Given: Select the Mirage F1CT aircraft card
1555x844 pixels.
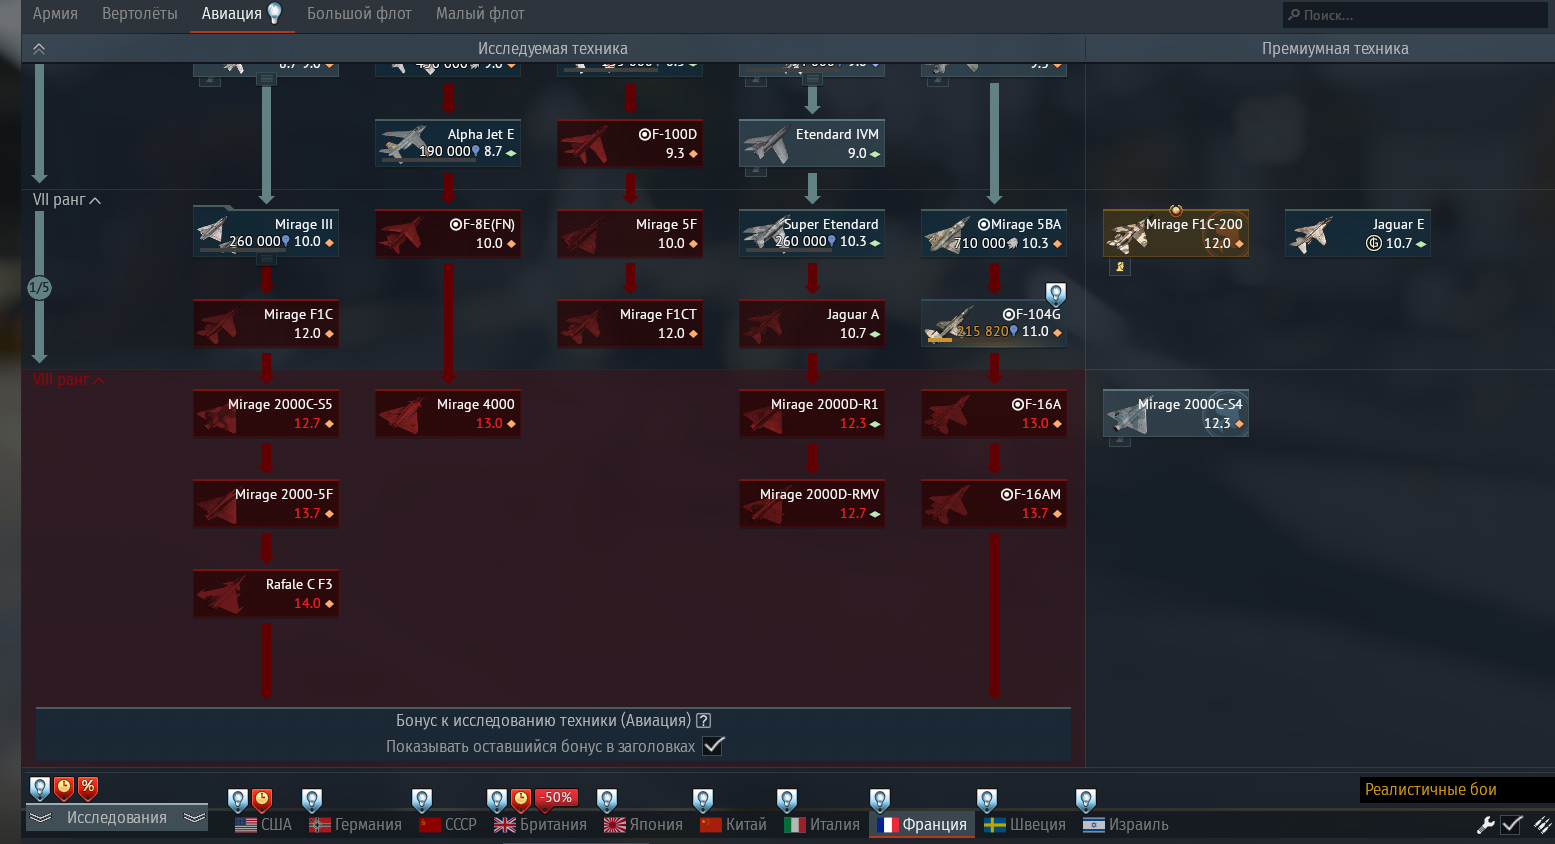Looking at the screenshot, I should 630,323.
